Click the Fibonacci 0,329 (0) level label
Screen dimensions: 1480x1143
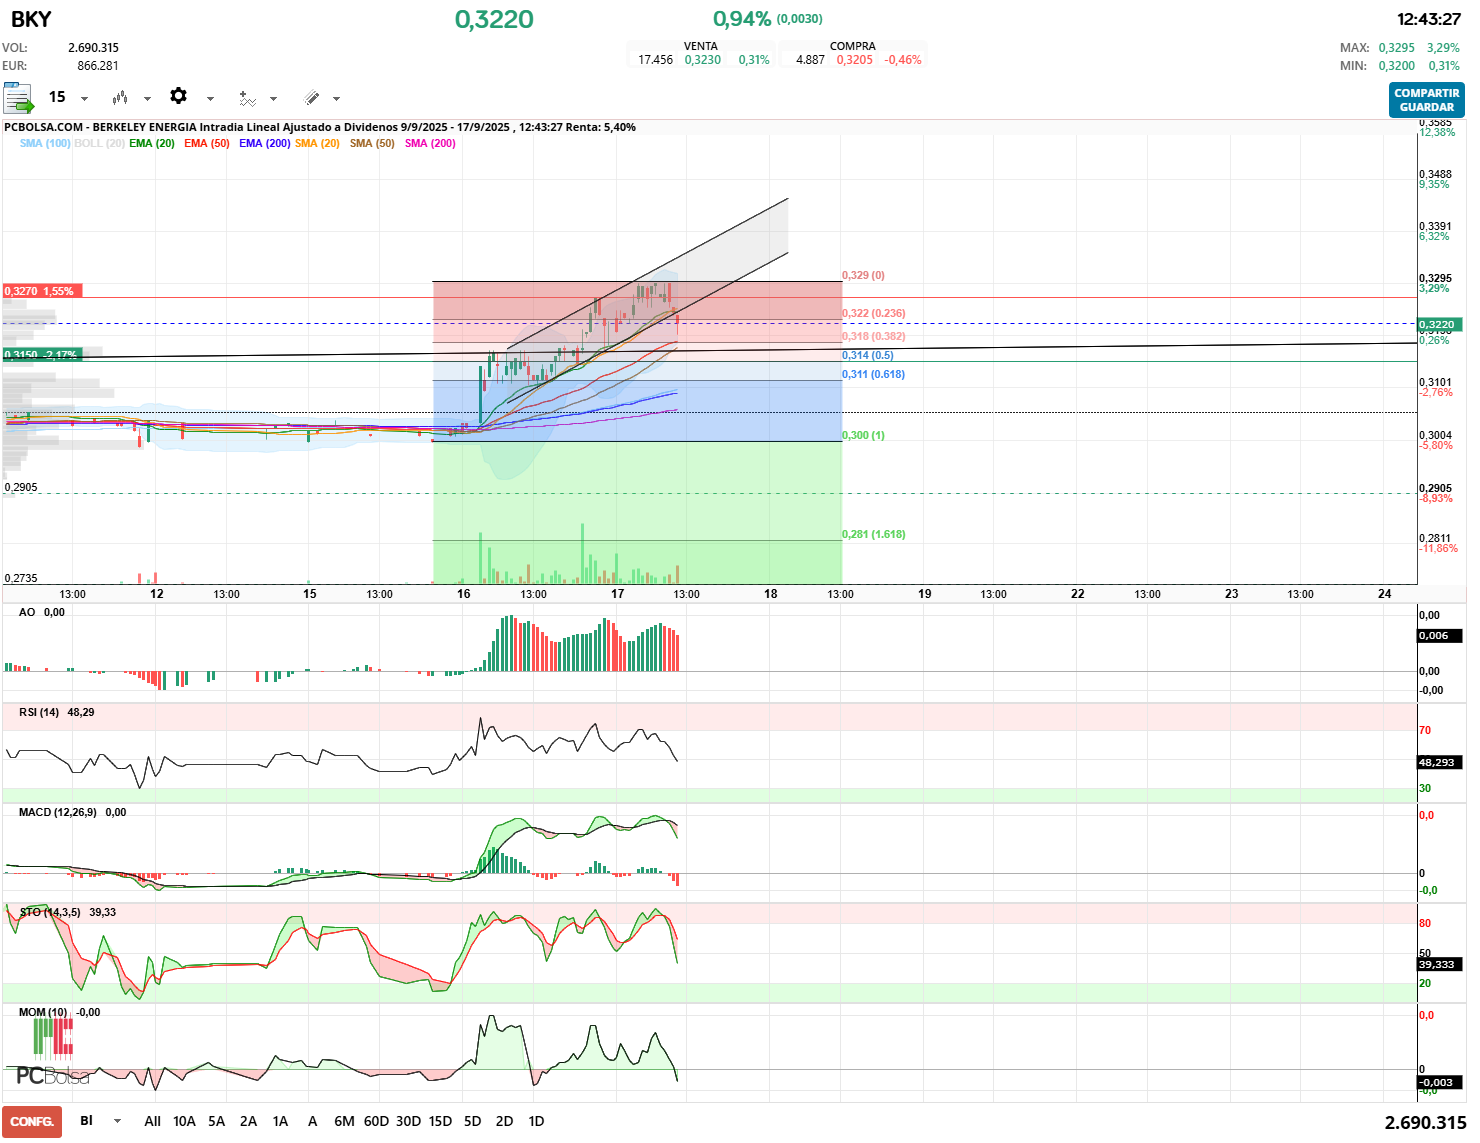tap(863, 275)
